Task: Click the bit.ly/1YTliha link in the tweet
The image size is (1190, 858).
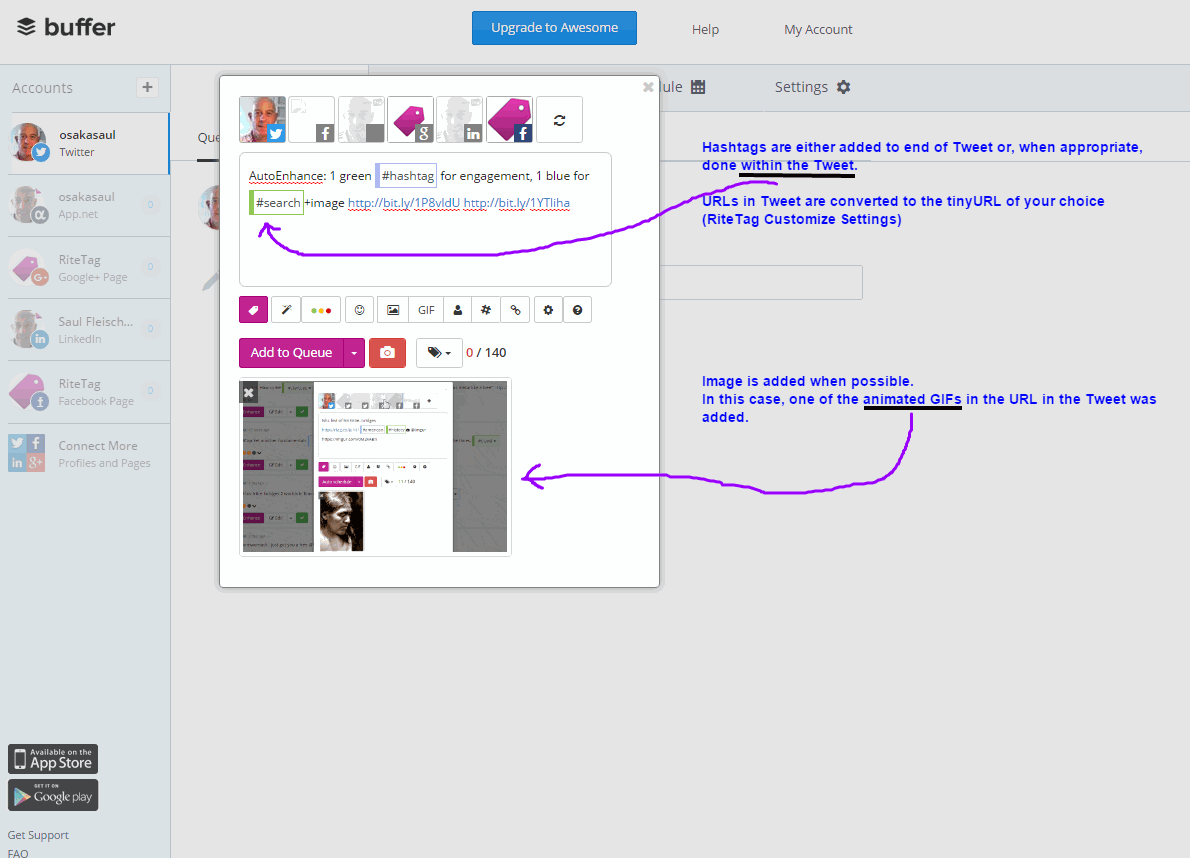Action: tap(517, 203)
